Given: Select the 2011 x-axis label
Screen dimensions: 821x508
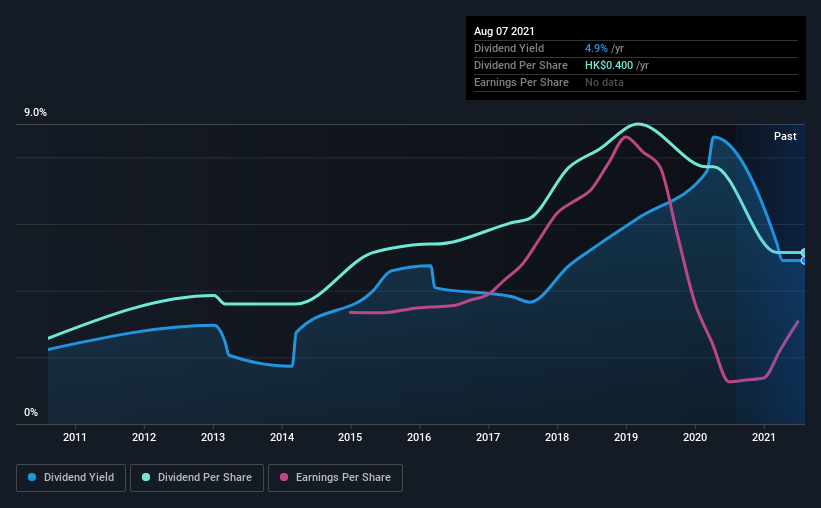Looking at the screenshot, I should click(x=75, y=437).
